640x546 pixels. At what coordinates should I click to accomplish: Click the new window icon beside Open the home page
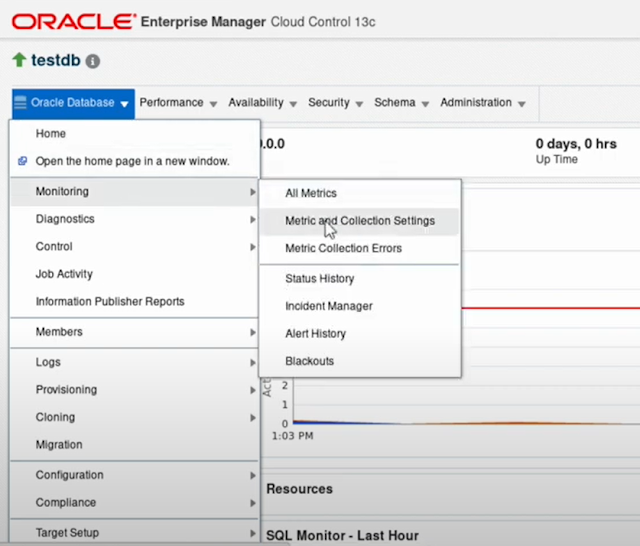coord(22,161)
